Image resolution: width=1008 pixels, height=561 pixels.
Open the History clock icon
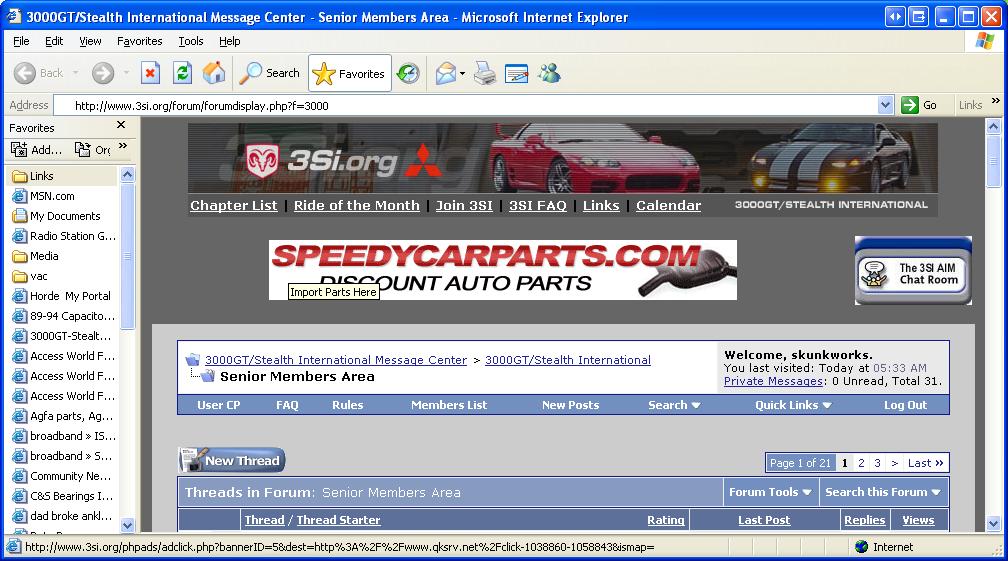coord(408,73)
